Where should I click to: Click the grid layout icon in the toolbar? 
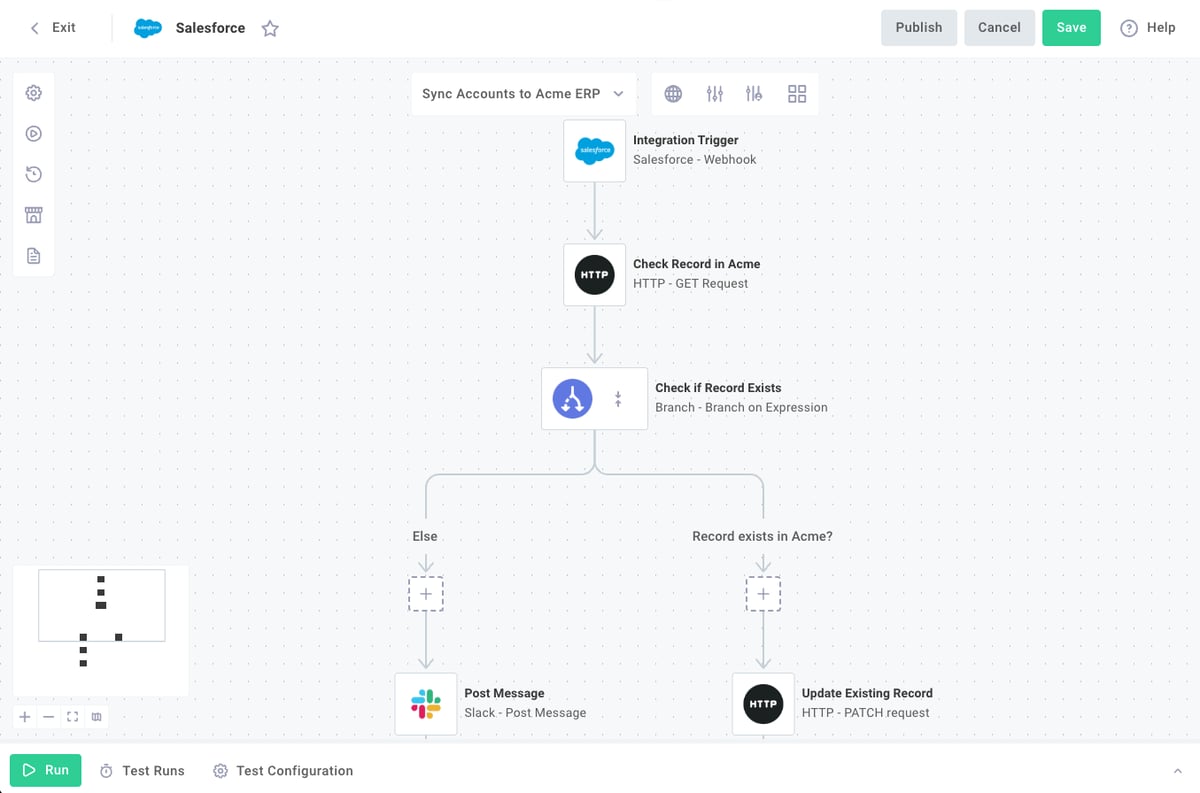796,93
